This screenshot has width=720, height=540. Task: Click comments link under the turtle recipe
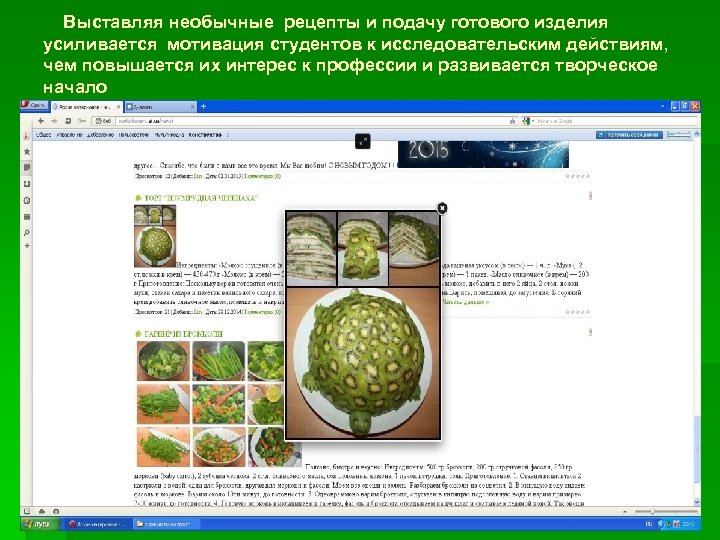click(x=263, y=312)
